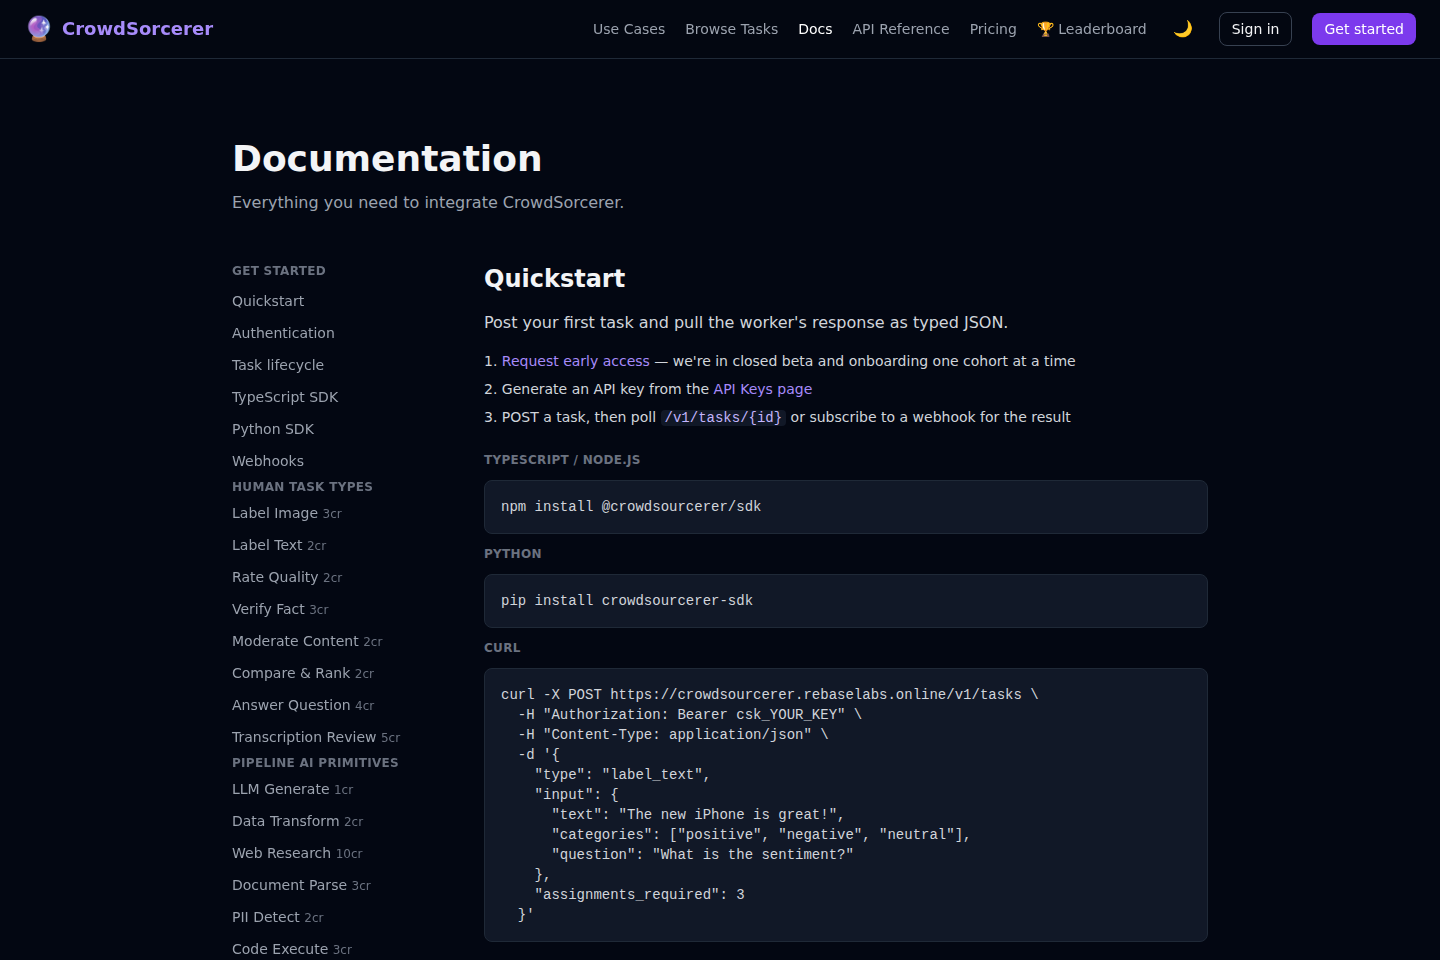
Task: Select Document Parse in the sidebar
Action: [x=301, y=885]
